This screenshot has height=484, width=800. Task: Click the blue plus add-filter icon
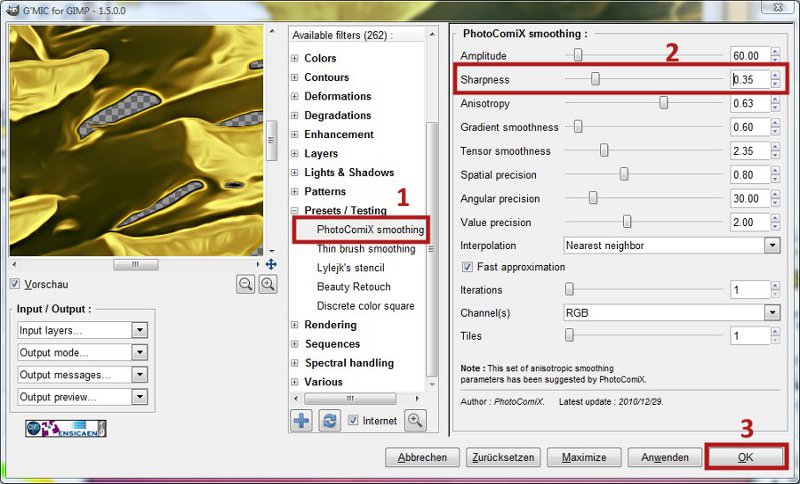(302, 421)
